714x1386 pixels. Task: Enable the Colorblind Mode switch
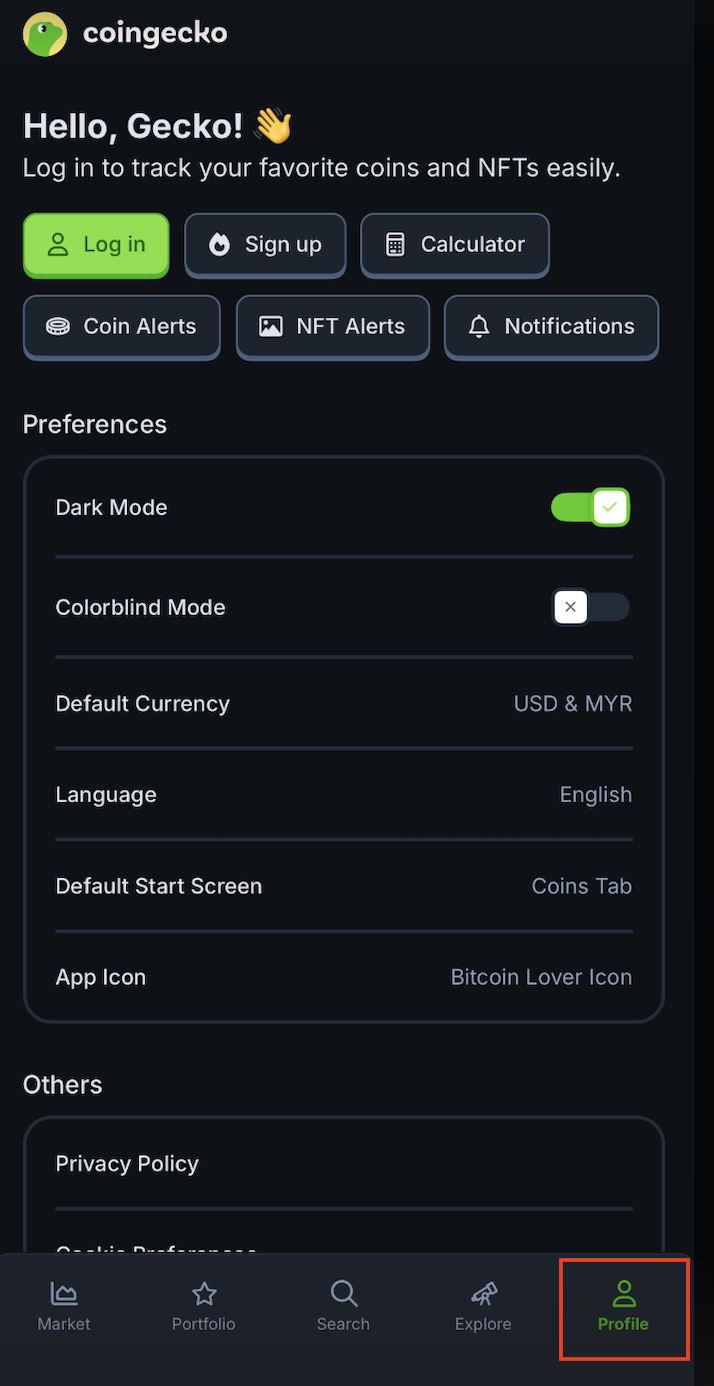pyautogui.click(x=590, y=607)
